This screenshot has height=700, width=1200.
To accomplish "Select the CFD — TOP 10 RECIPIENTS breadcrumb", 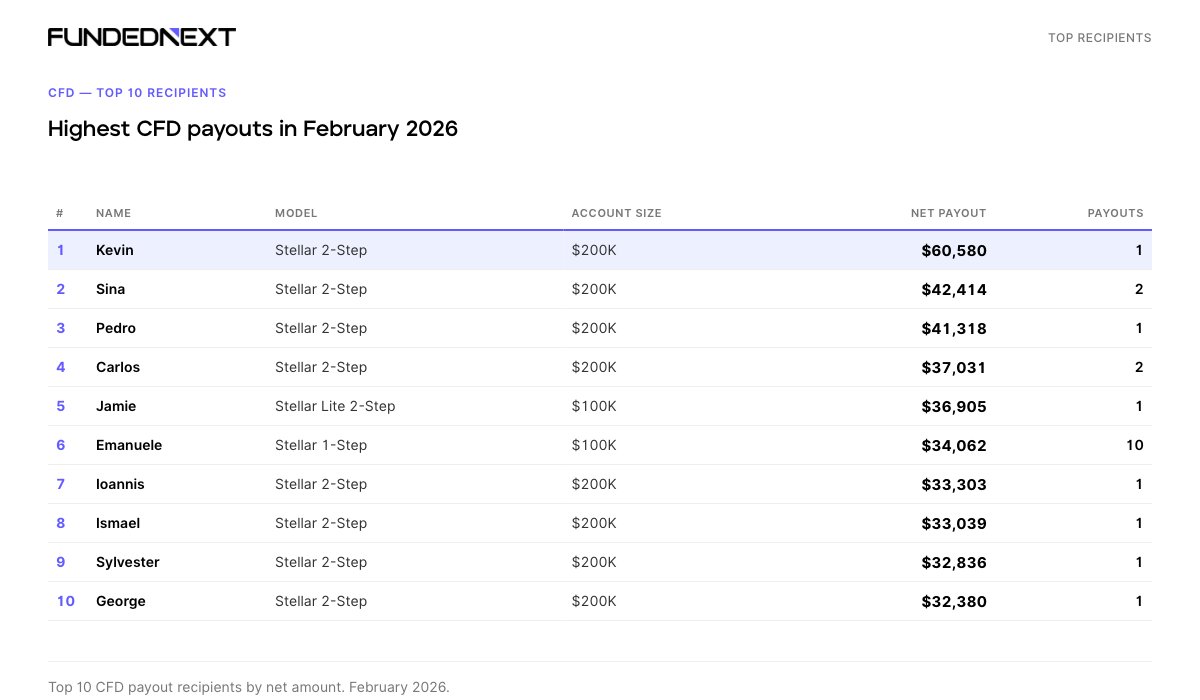I will (x=137, y=92).
